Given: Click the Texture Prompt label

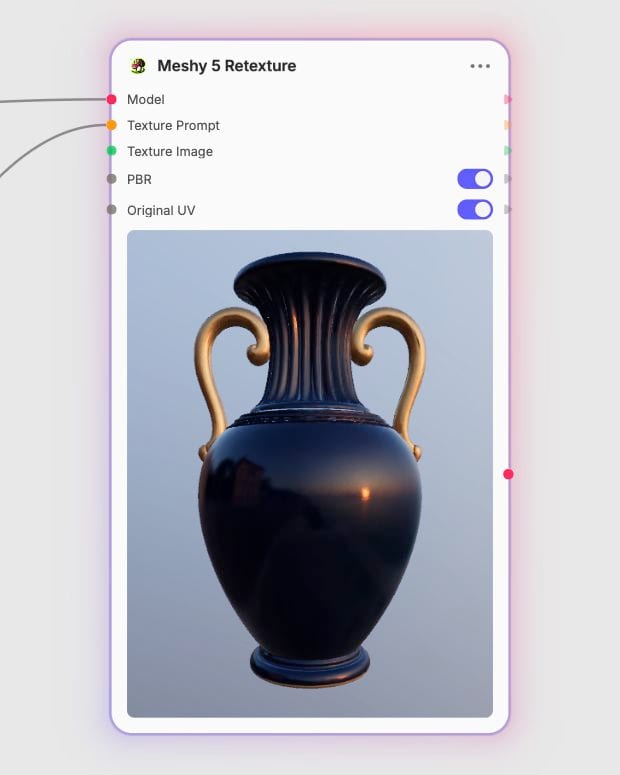Looking at the screenshot, I should [174, 126].
